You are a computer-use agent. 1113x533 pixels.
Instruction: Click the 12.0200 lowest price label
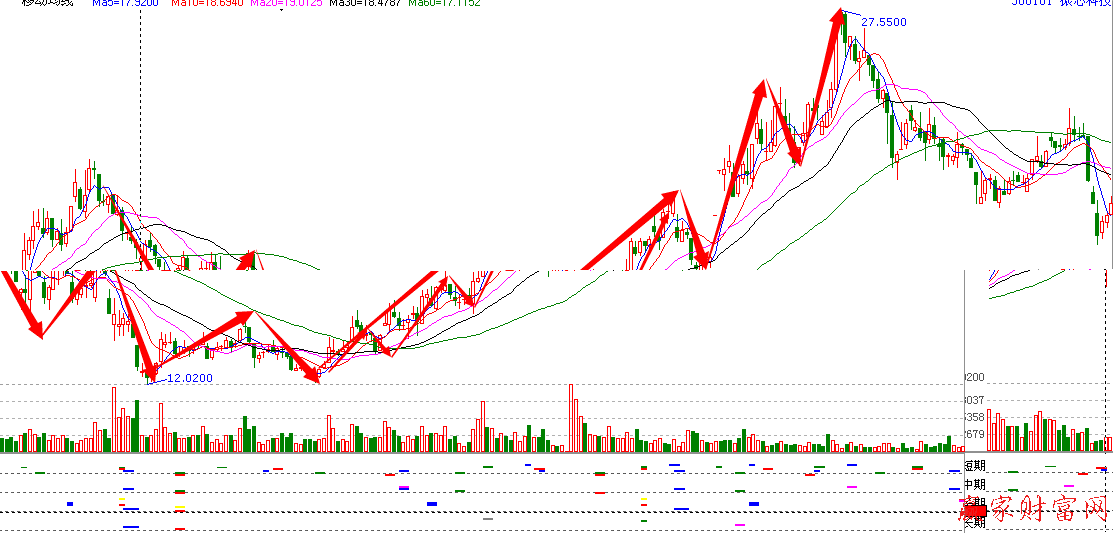coord(190,378)
